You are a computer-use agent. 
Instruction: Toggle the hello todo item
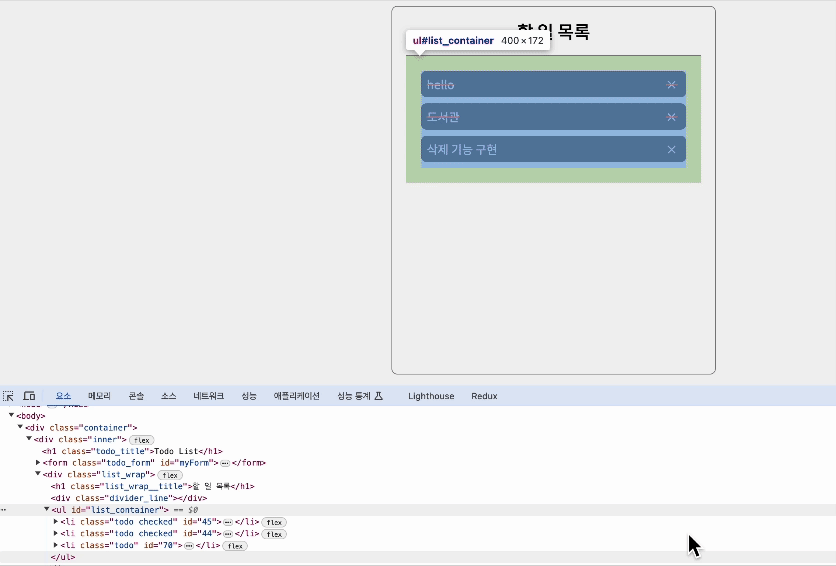(553, 84)
